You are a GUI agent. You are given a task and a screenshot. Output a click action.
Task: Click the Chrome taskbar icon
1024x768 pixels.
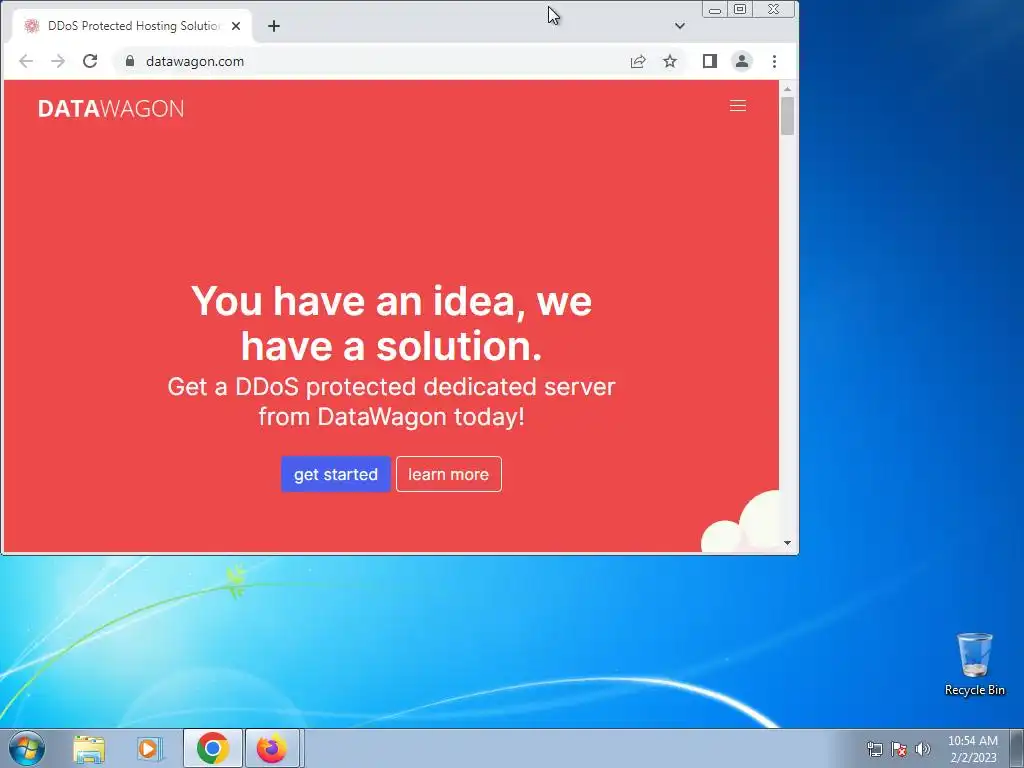click(x=213, y=748)
